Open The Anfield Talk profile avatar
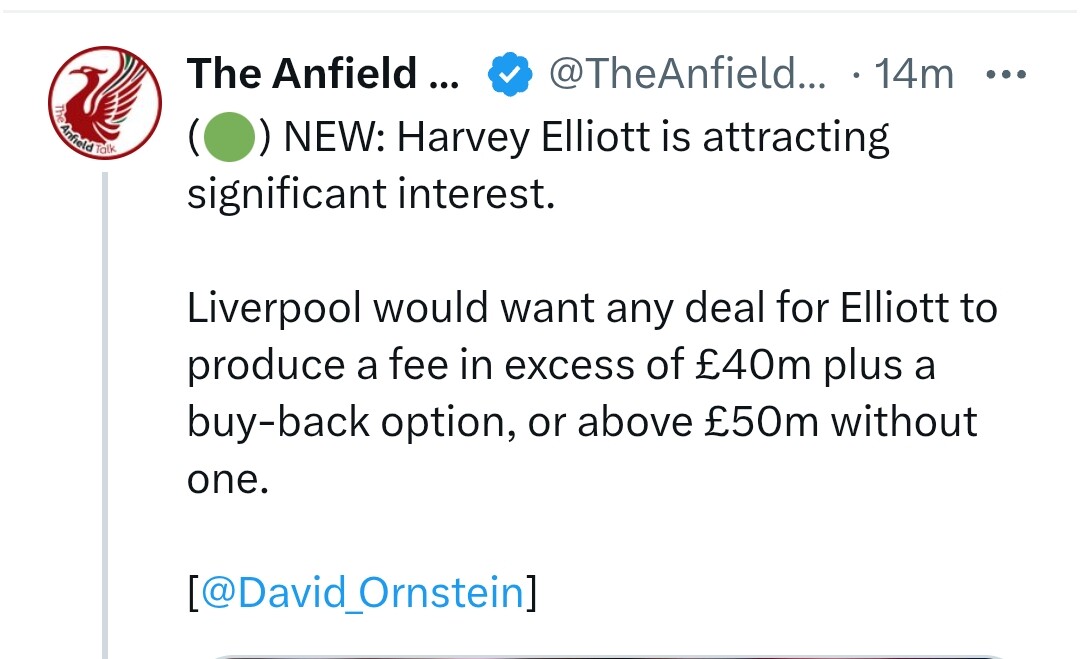This screenshot has width=1080, height=659. point(105,105)
